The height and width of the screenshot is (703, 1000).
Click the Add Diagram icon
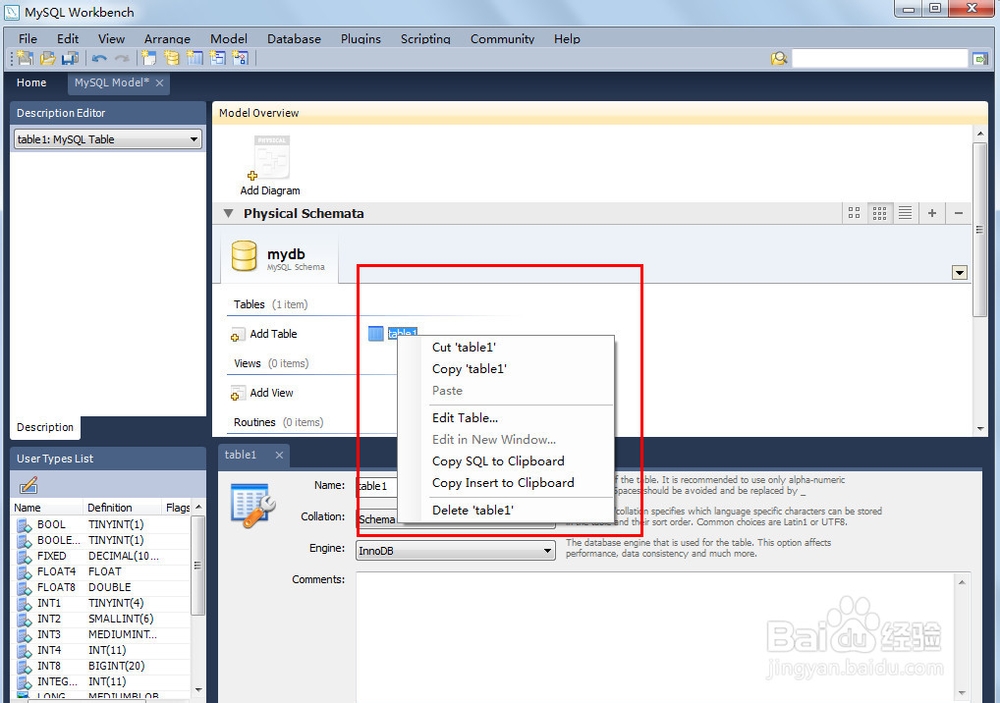tap(270, 158)
